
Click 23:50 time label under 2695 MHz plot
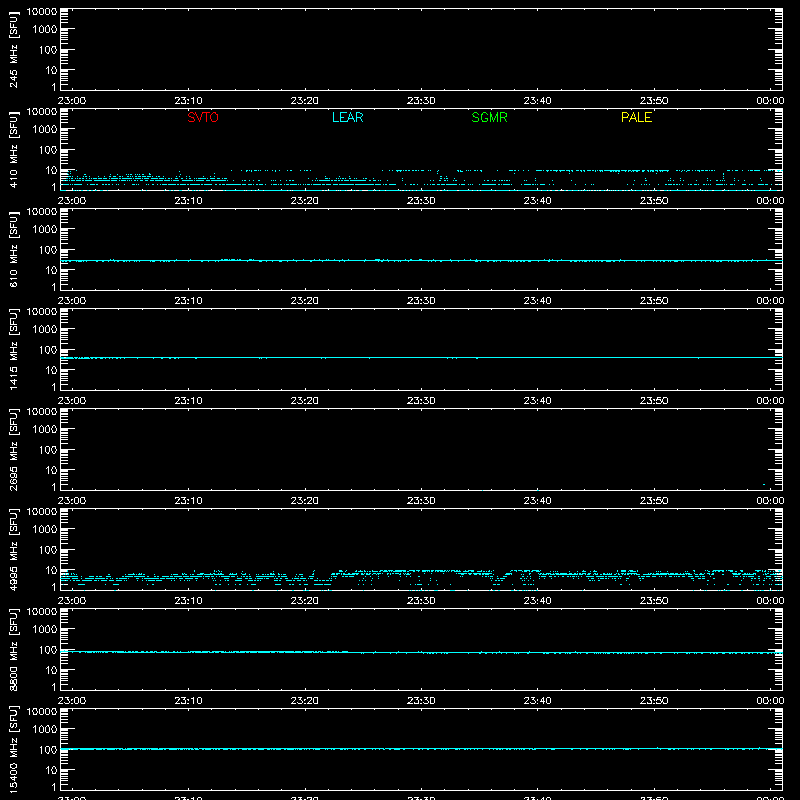pyautogui.click(x=654, y=501)
